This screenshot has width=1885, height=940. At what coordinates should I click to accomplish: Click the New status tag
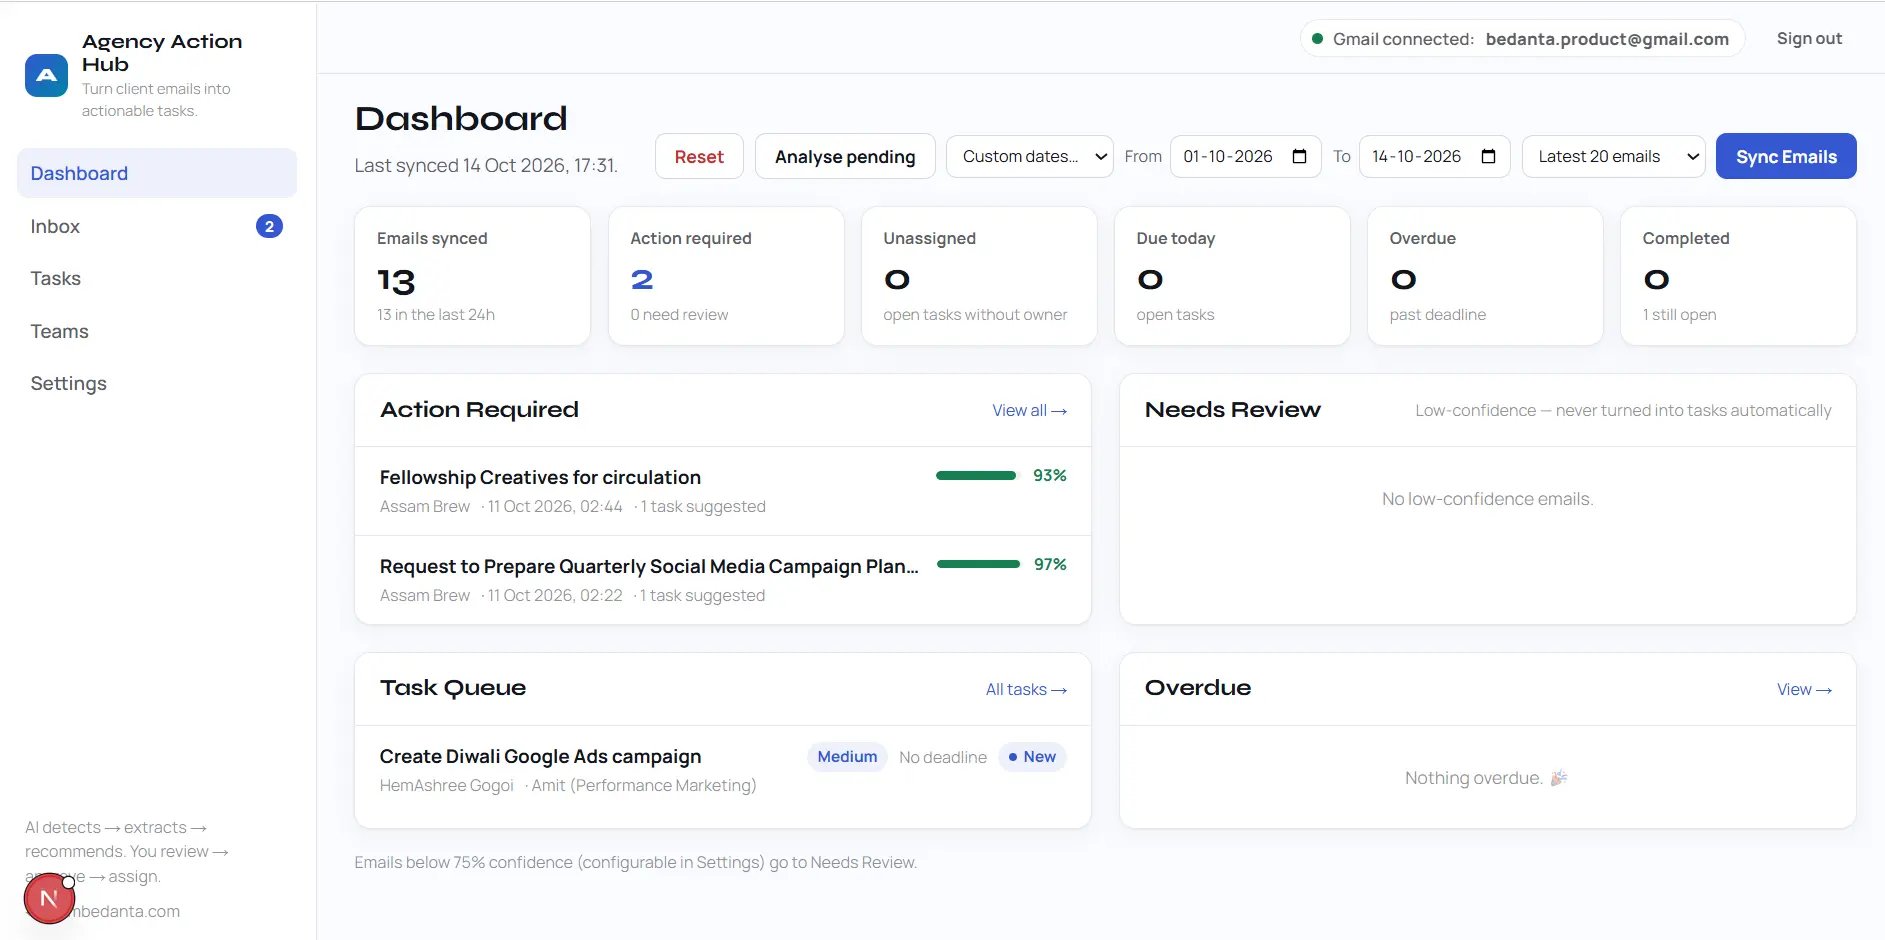point(1032,757)
